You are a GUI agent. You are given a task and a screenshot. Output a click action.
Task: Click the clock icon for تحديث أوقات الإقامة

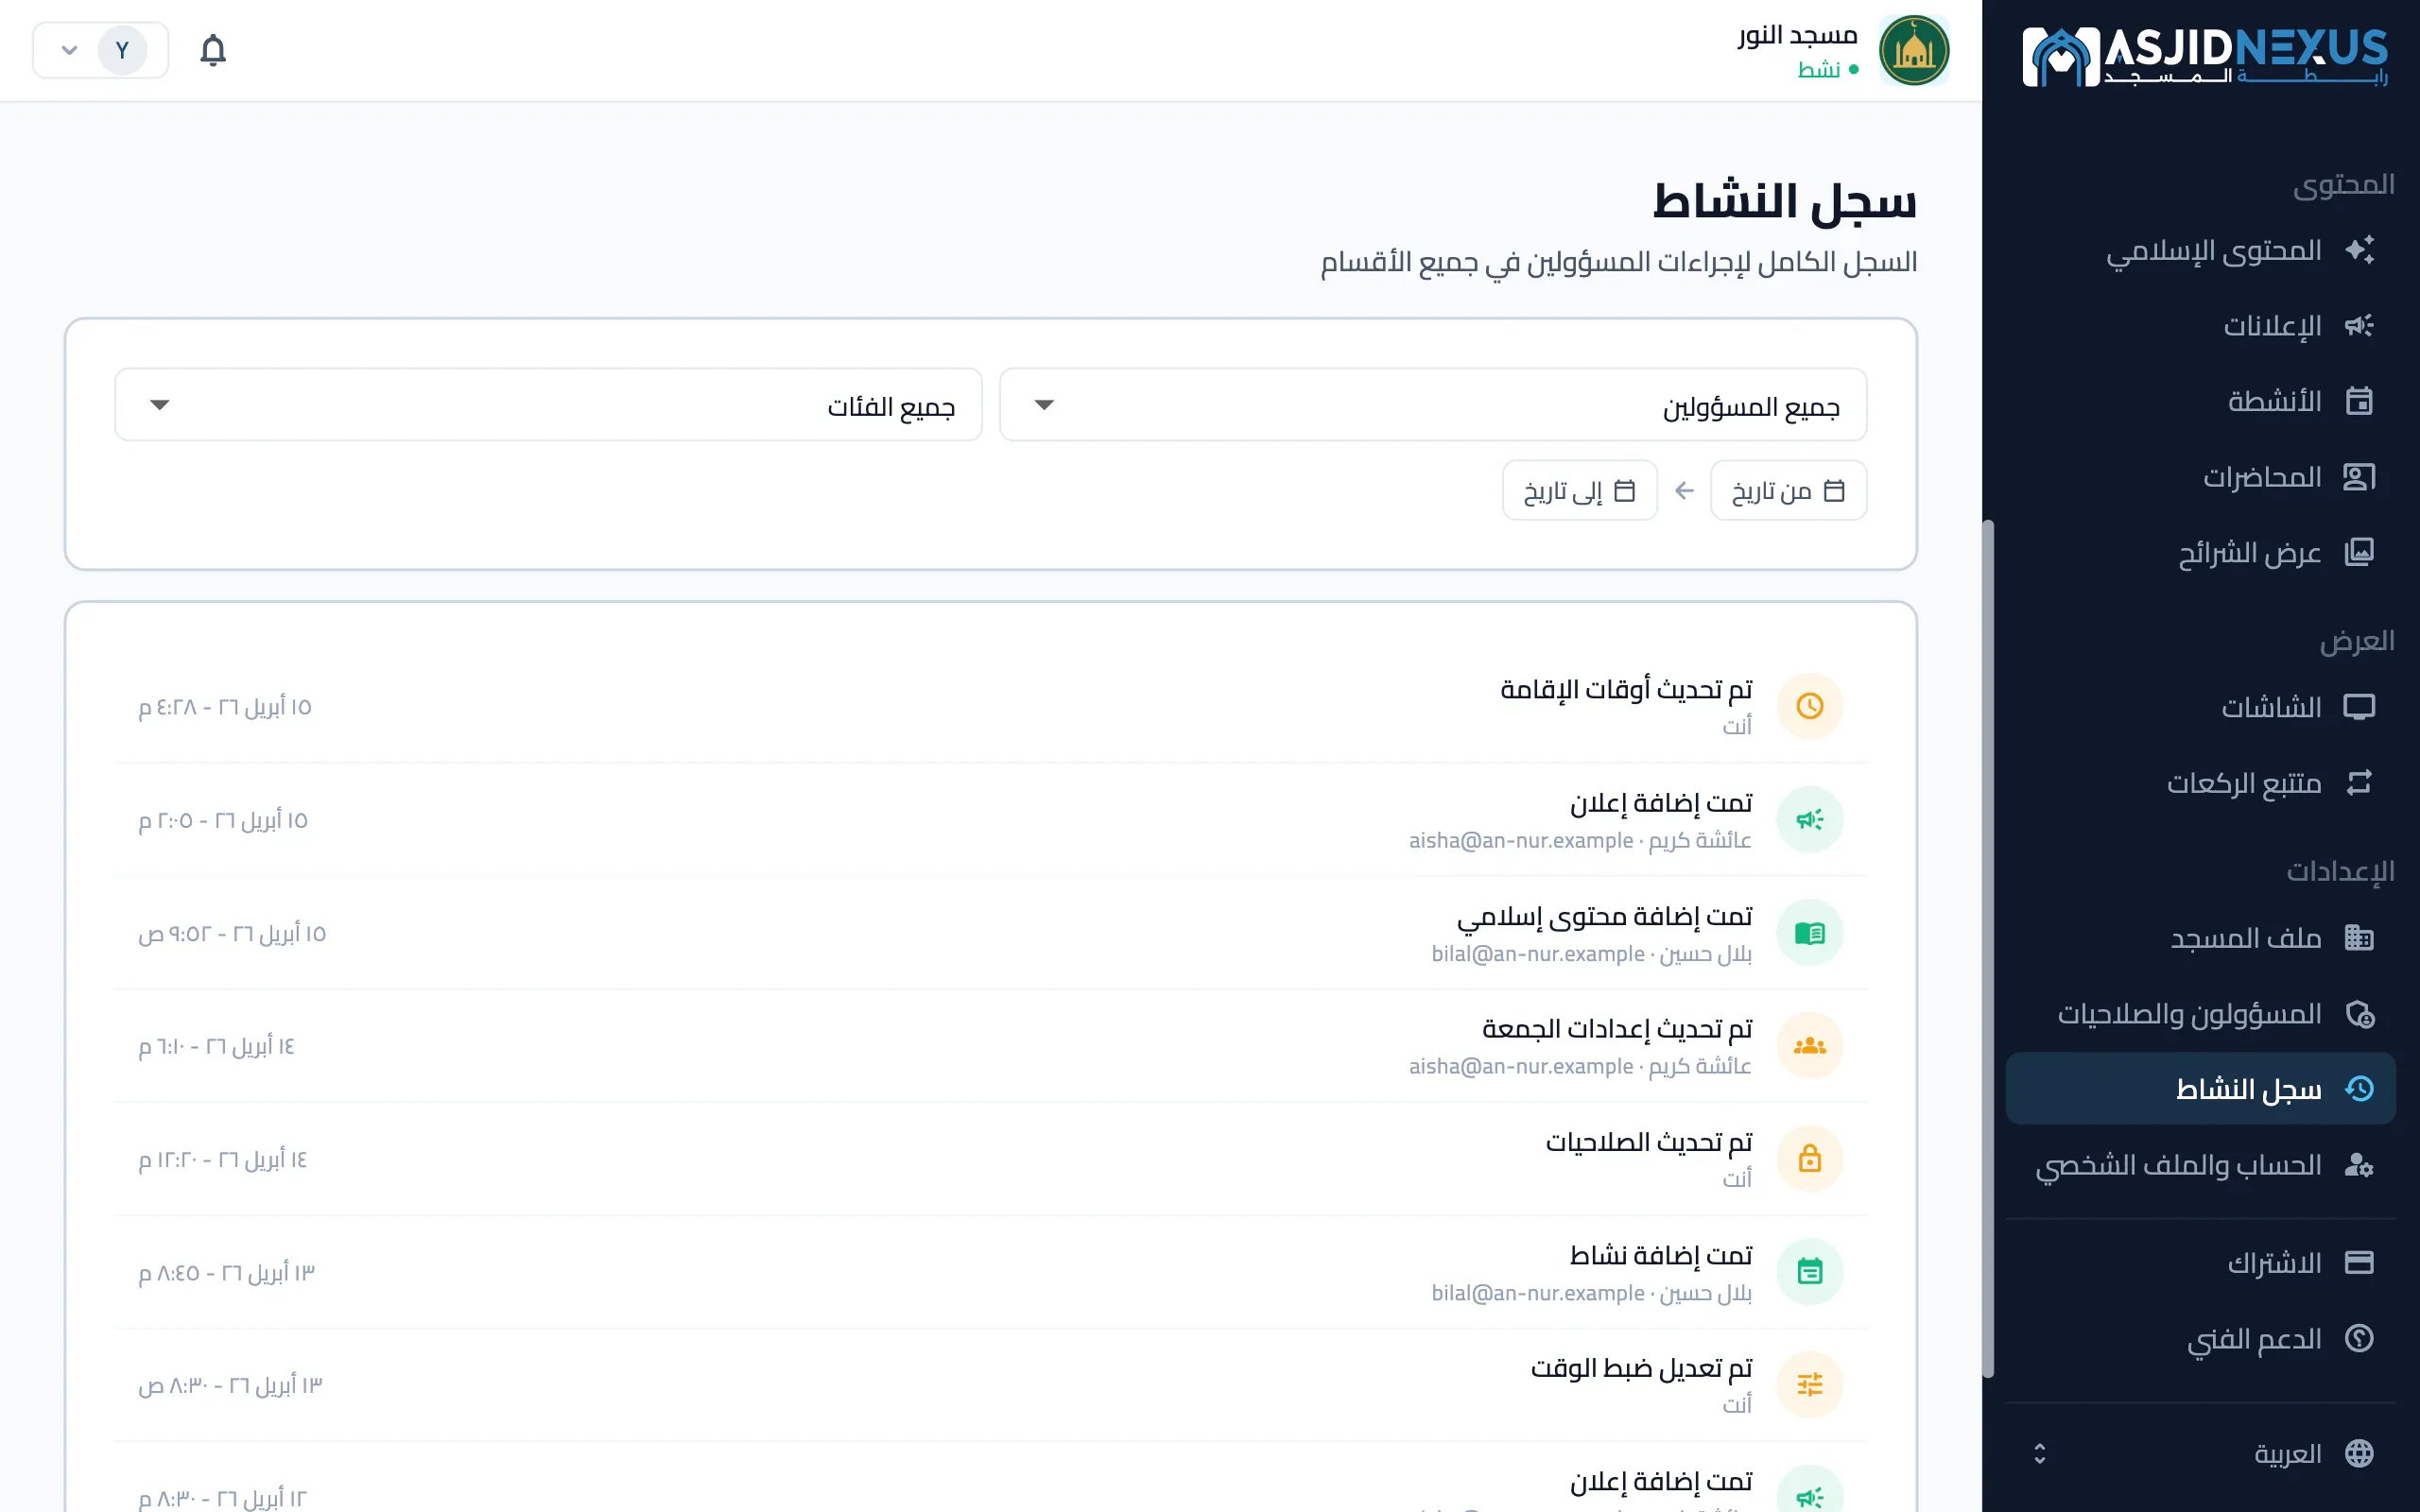1809,706
